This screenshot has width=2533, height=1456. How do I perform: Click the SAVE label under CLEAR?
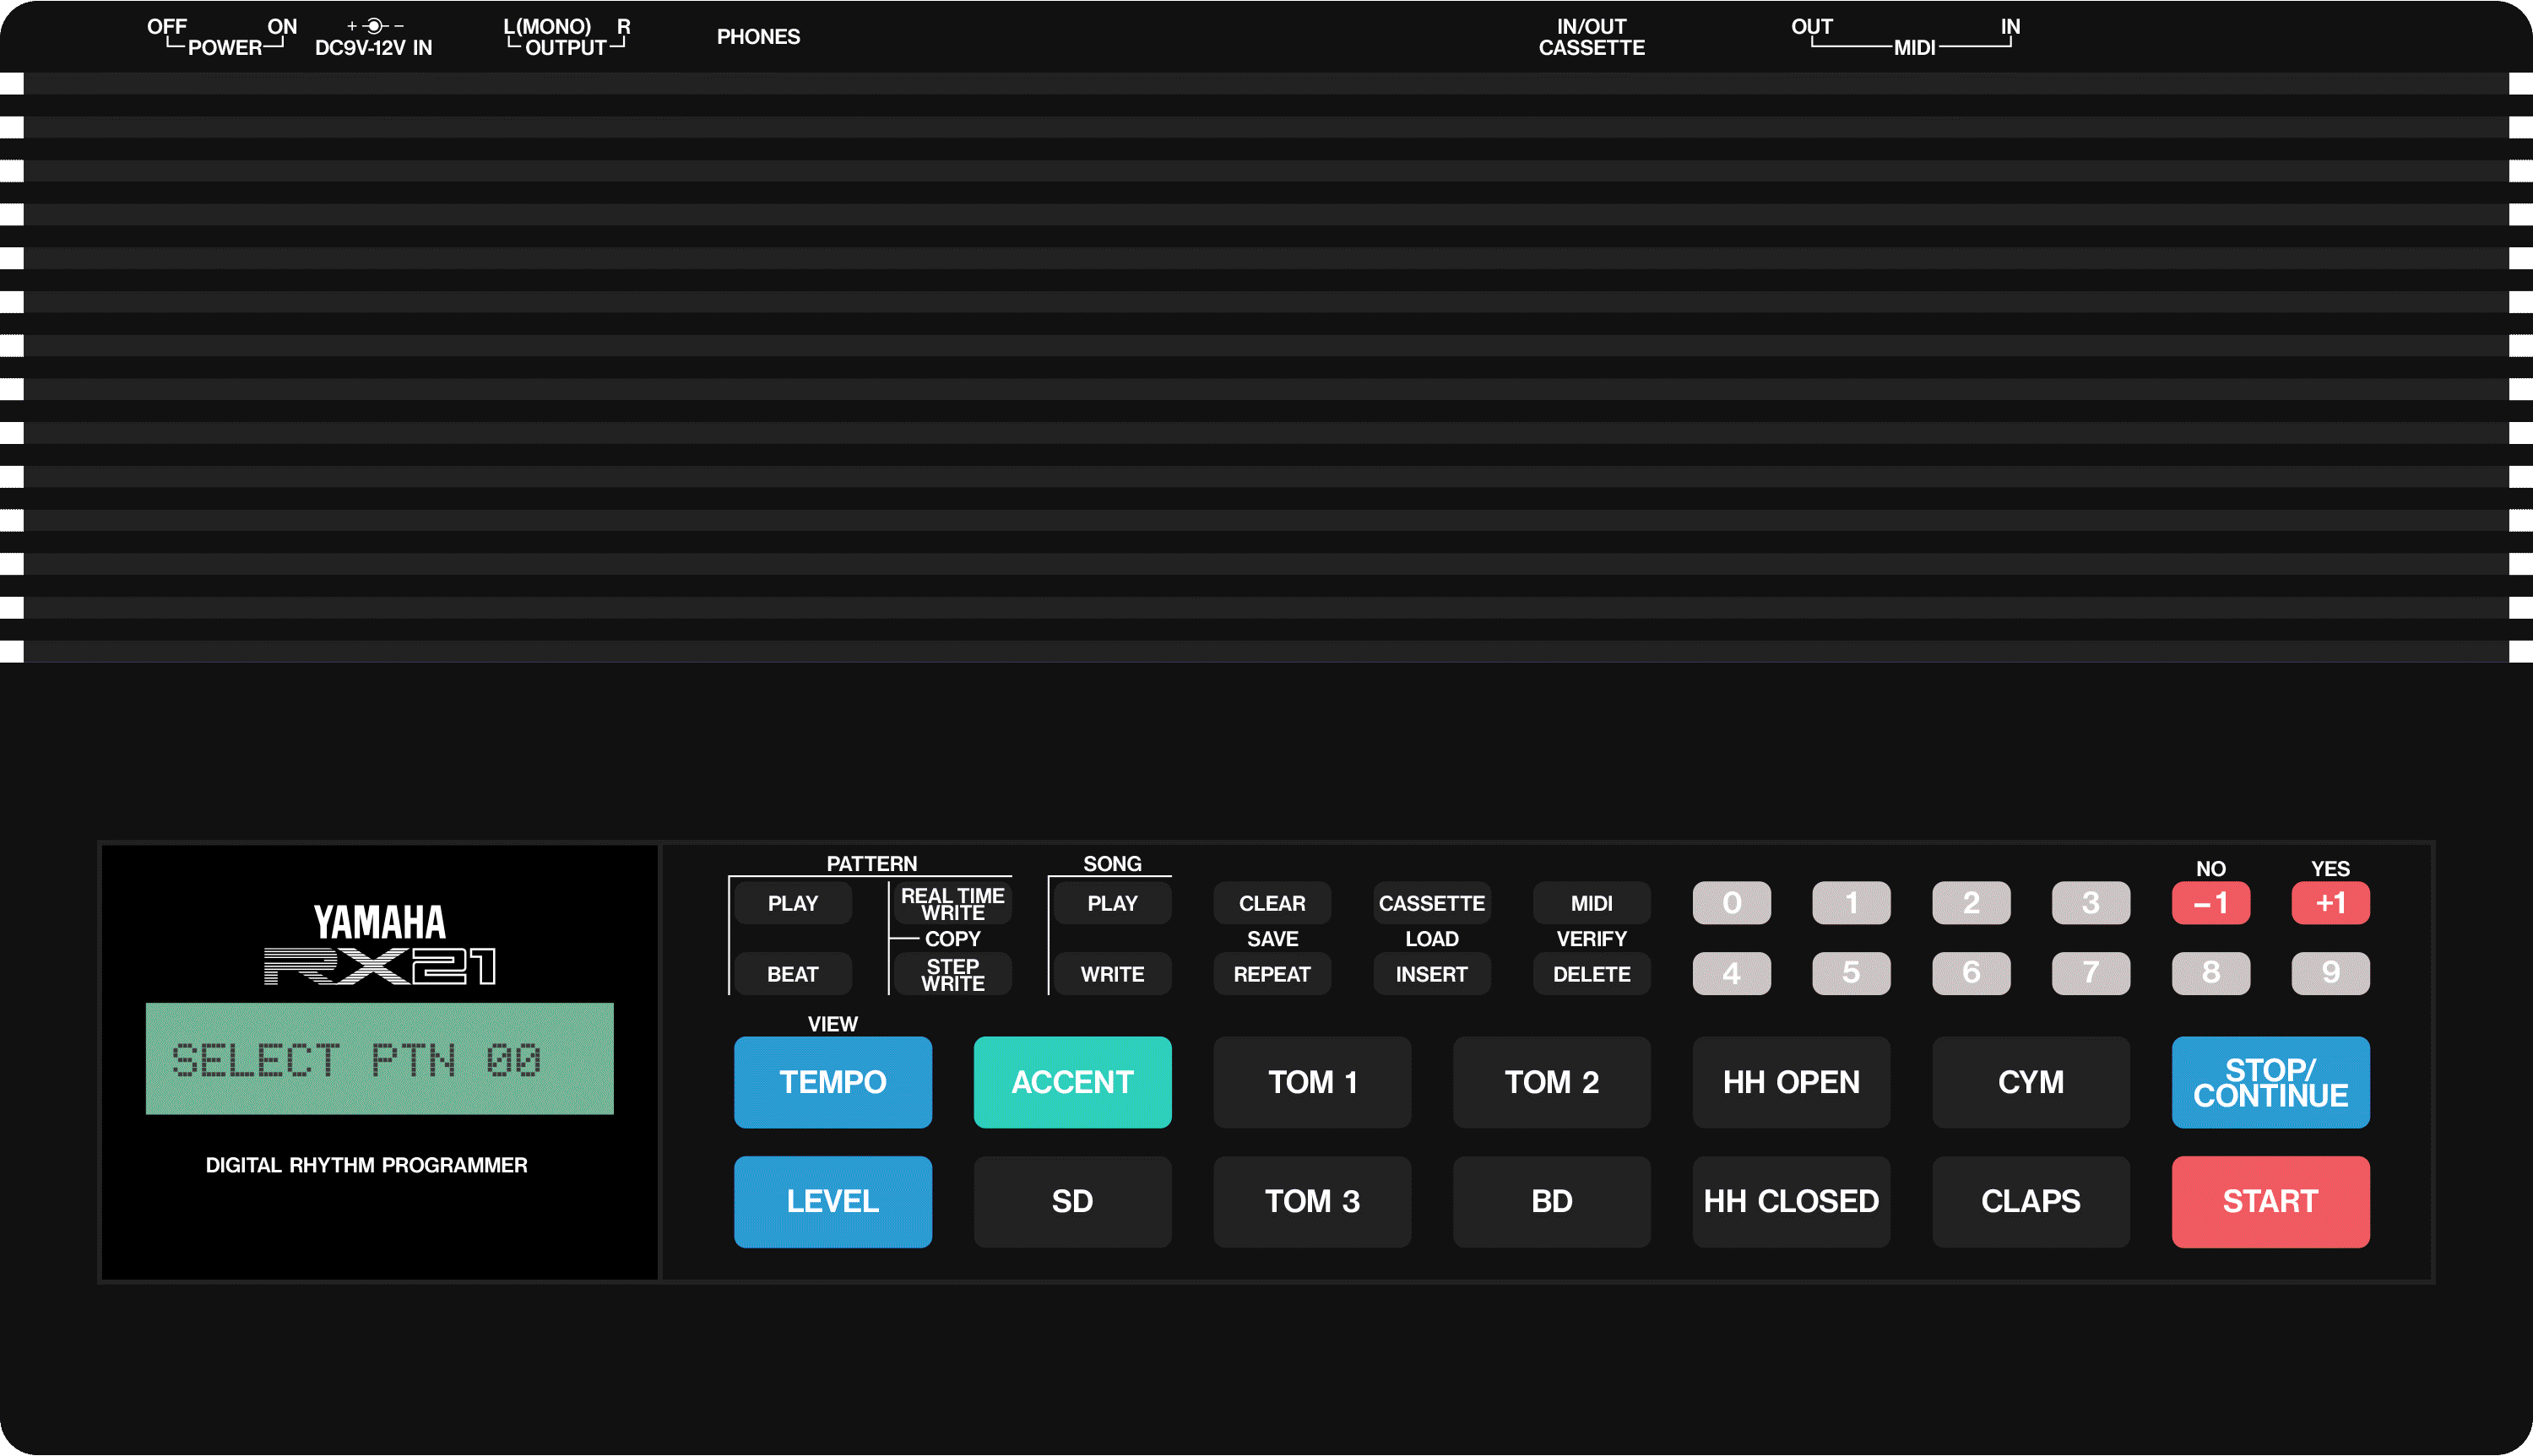[x=1272, y=939]
